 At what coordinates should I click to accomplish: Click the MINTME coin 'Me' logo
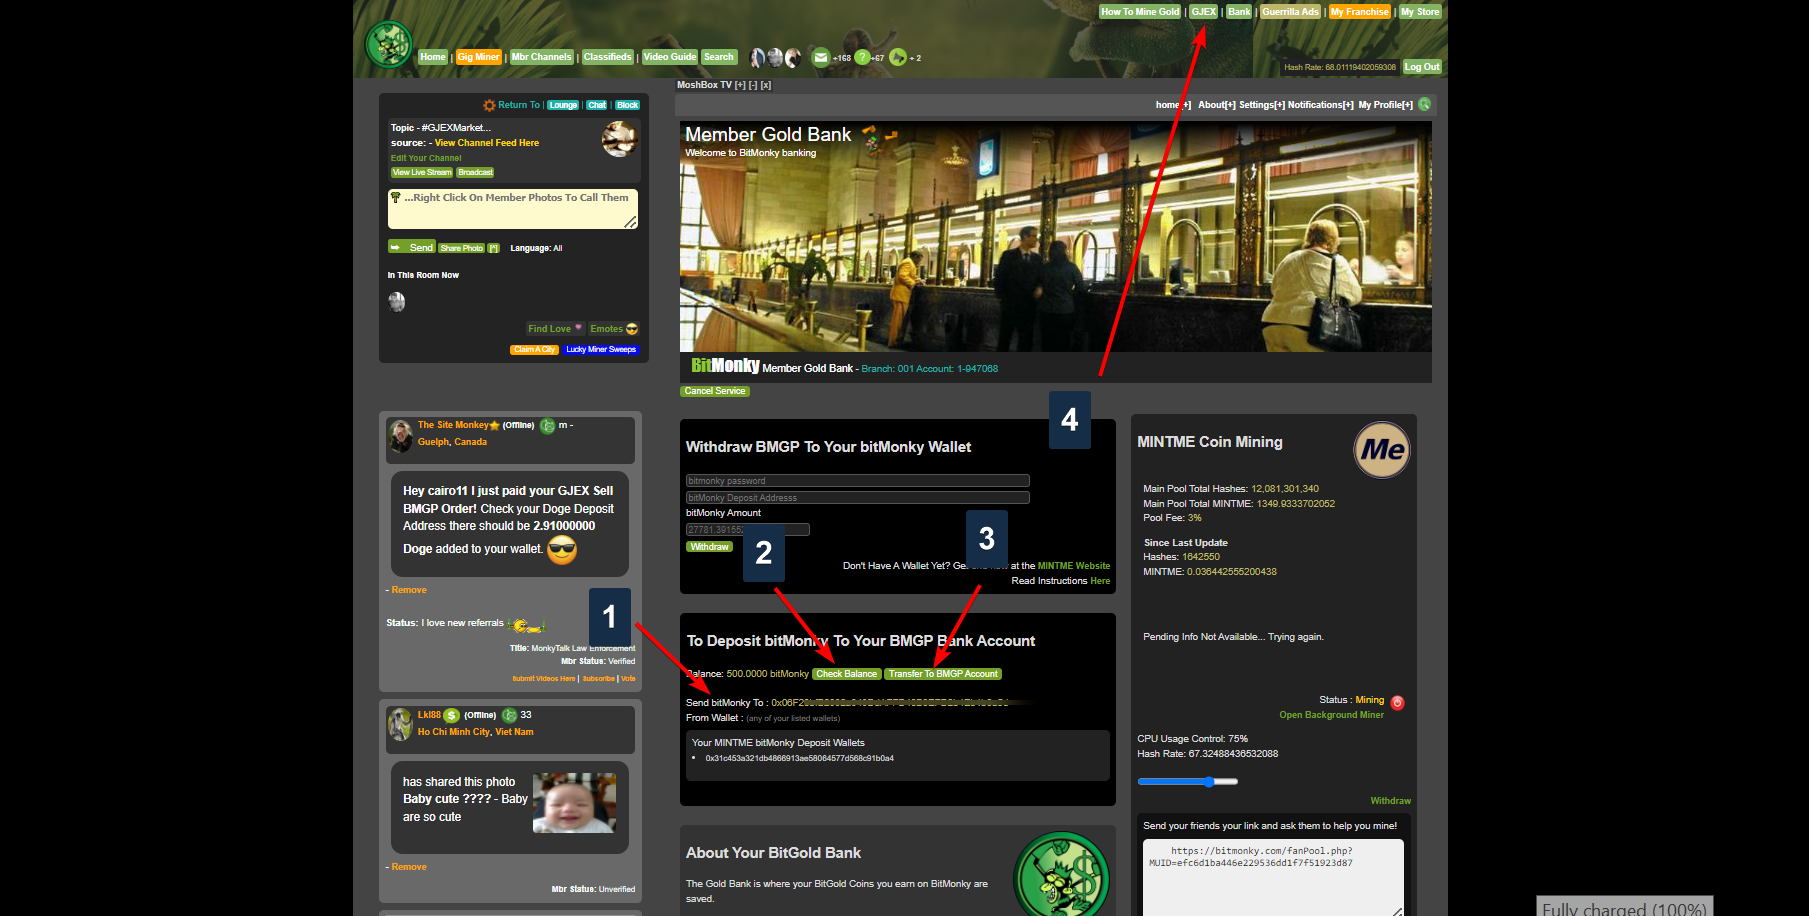[x=1382, y=450]
